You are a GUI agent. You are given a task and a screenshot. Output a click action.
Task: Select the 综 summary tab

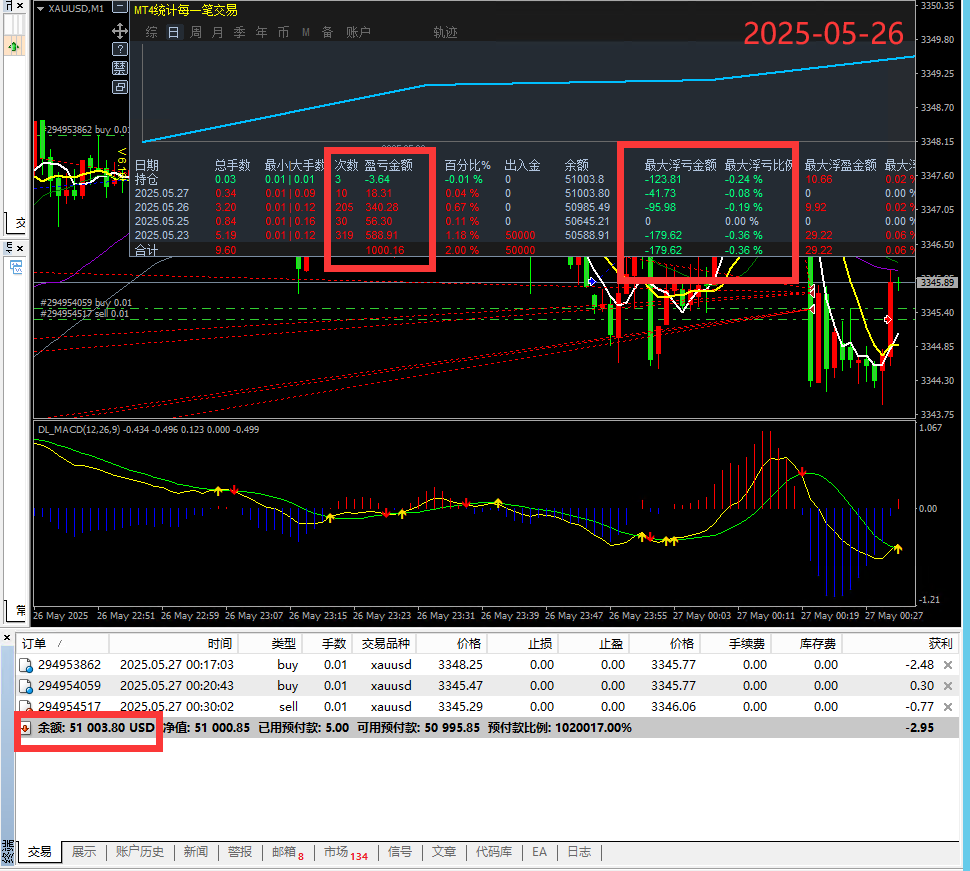(152, 32)
